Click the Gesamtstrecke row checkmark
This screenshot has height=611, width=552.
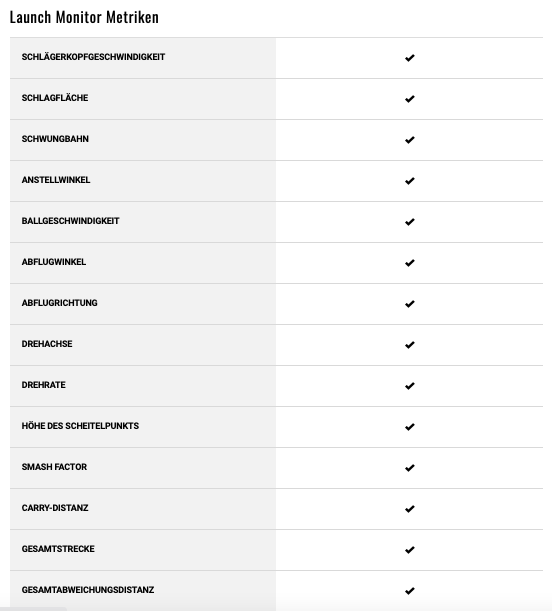409,550
